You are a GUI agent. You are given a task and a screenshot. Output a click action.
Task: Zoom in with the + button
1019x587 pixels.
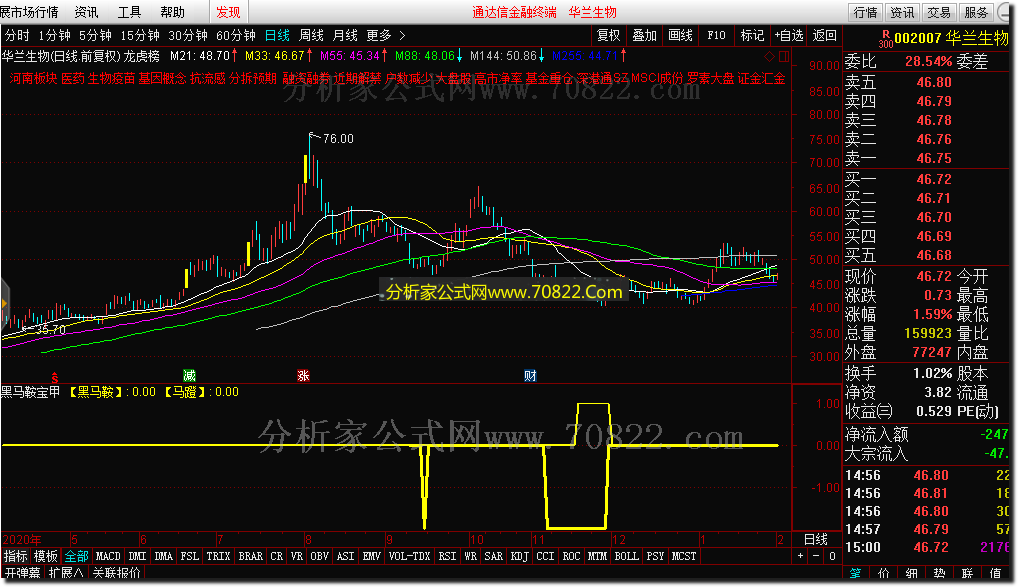(x=801, y=556)
